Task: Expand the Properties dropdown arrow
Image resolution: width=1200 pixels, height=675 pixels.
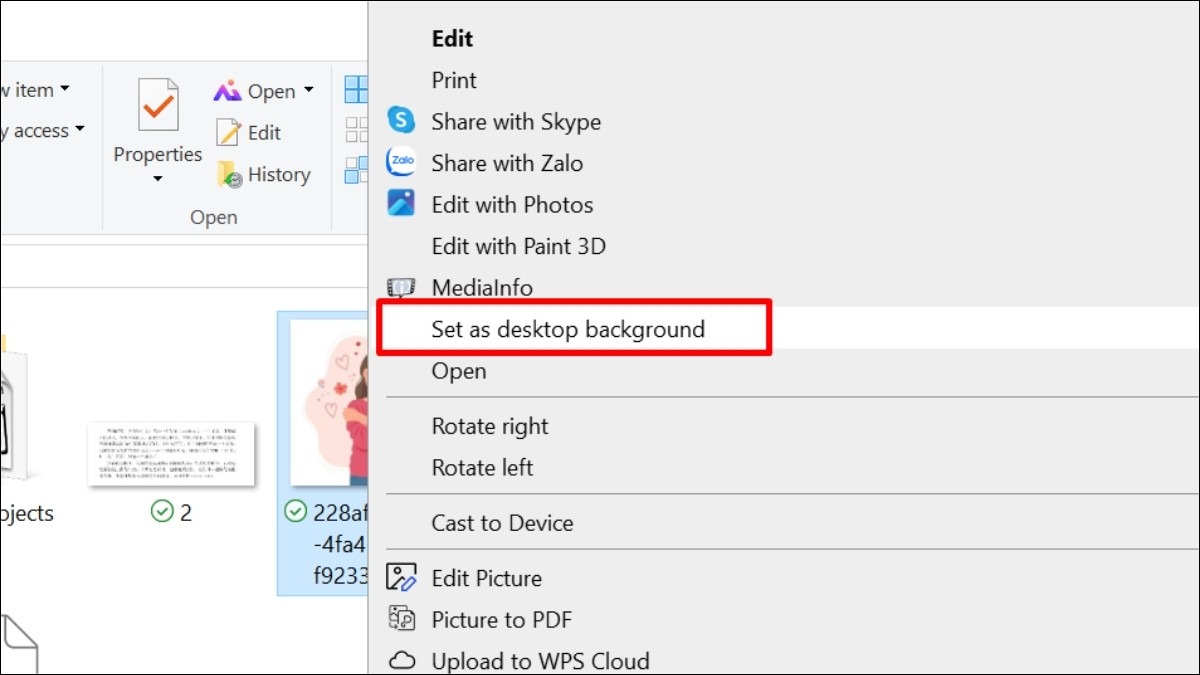Action: [x=158, y=180]
